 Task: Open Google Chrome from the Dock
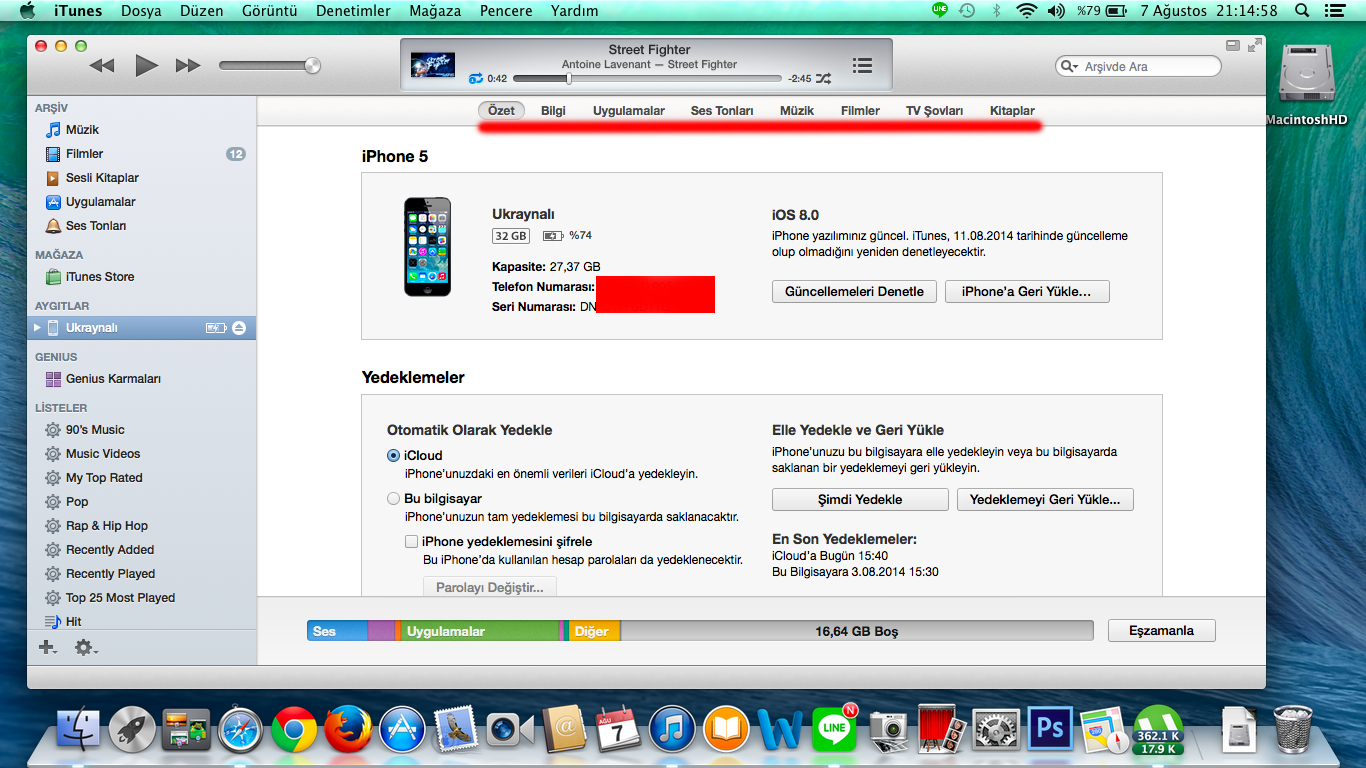pos(294,729)
